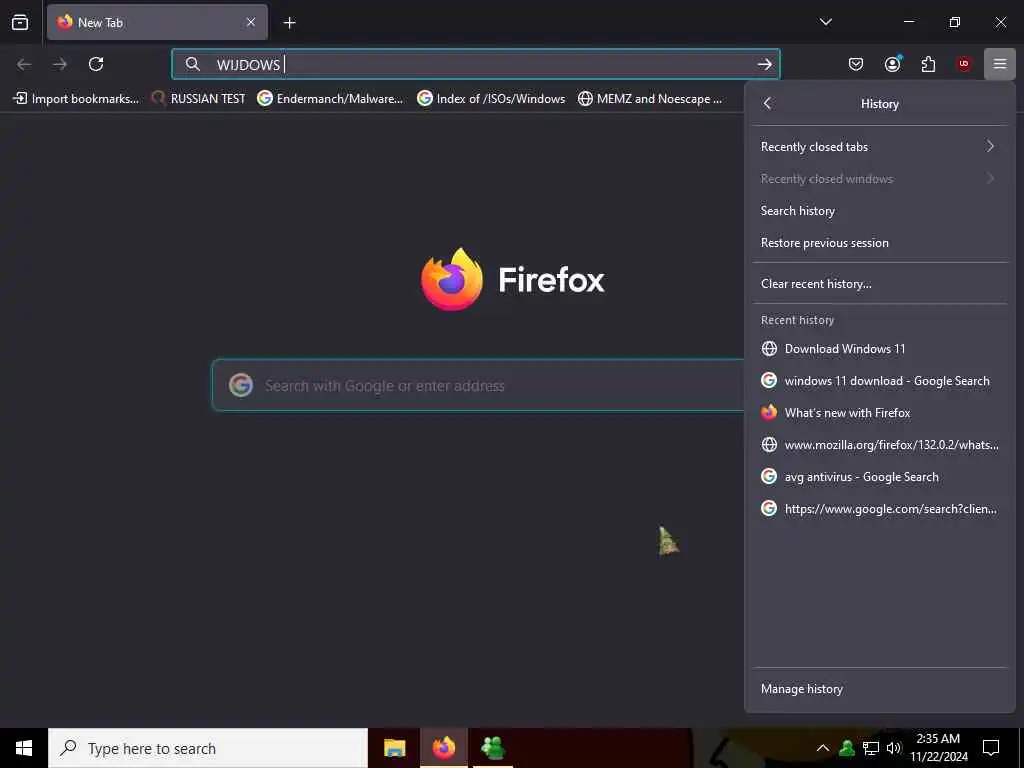The image size is (1024, 768).
Task: Expand Recently closed tabs submenu
Action: coord(880,147)
